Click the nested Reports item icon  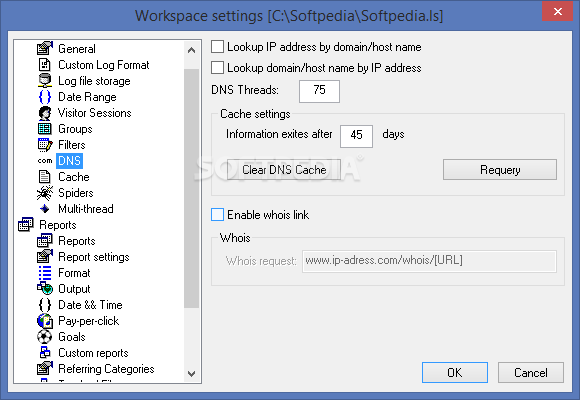pyautogui.click(x=45, y=241)
